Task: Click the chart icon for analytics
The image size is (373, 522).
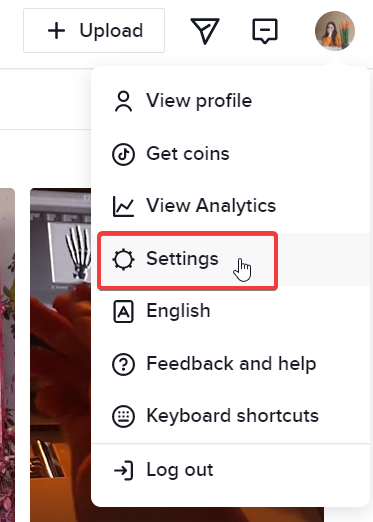Action: 123,206
